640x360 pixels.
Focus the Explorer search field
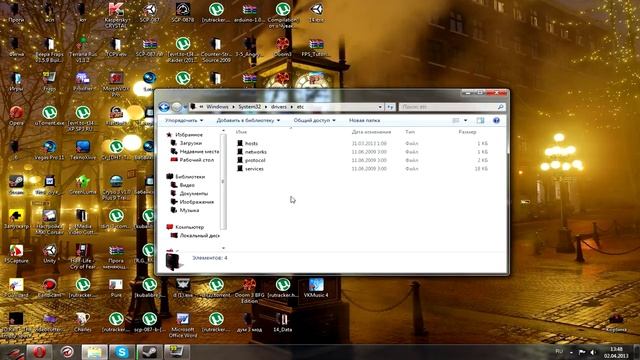pos(452,107)
